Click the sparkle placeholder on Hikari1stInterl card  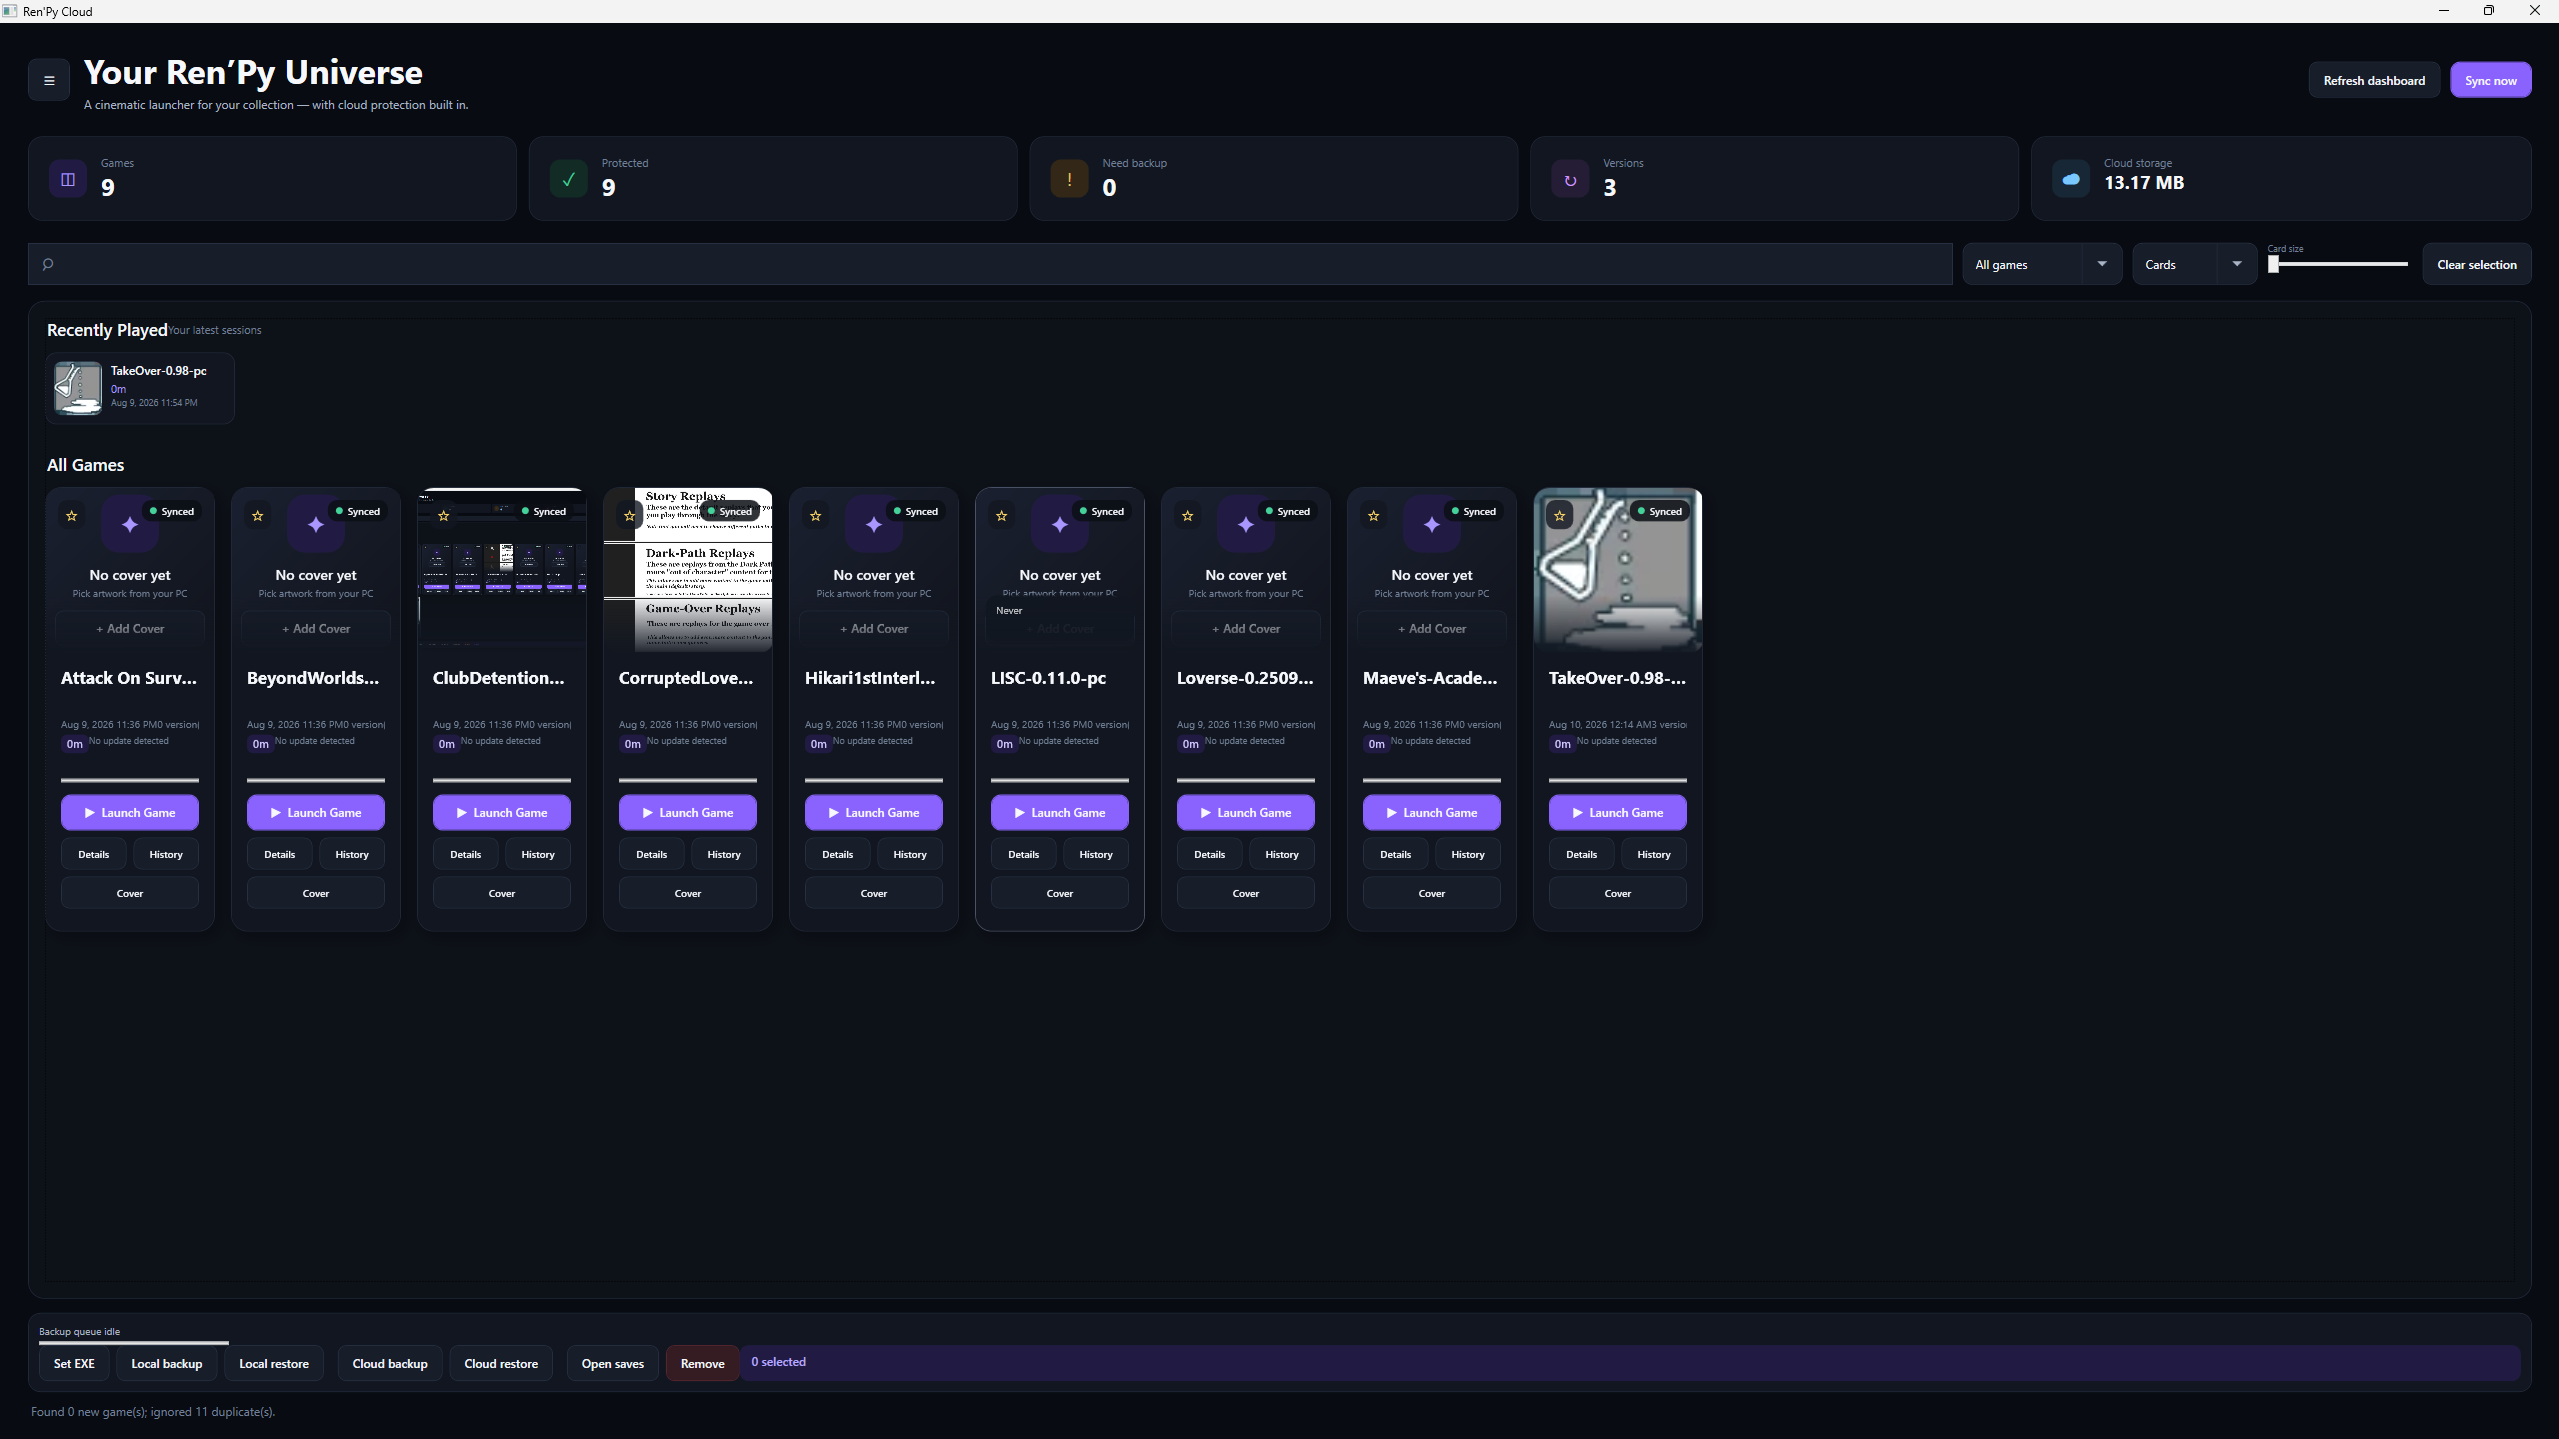click(874, 524)
